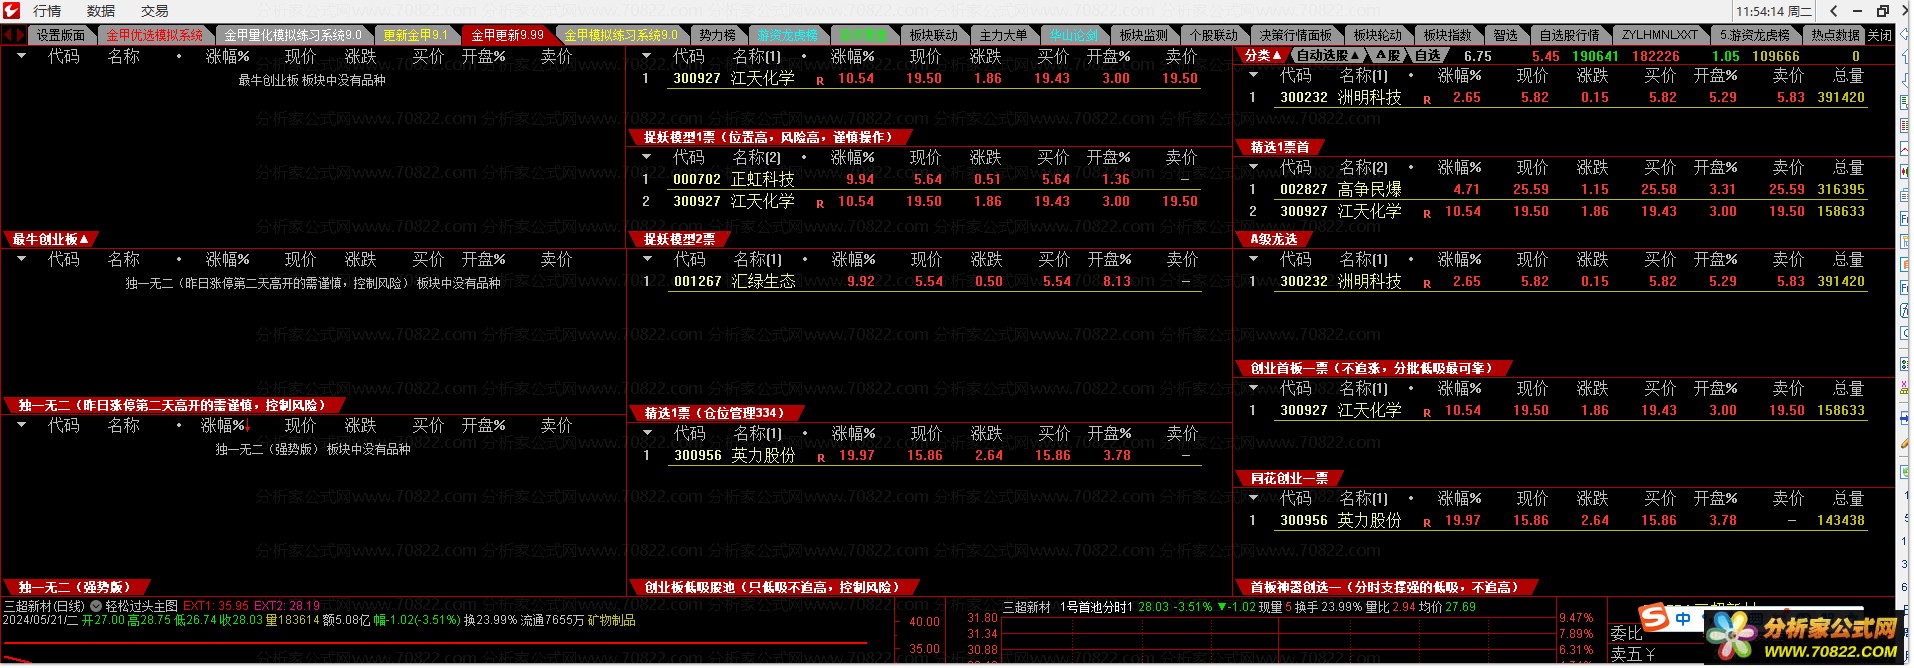Click the Sogou S input method icon
This screenshot has height=668, width=1914.
pos(1655,618)
